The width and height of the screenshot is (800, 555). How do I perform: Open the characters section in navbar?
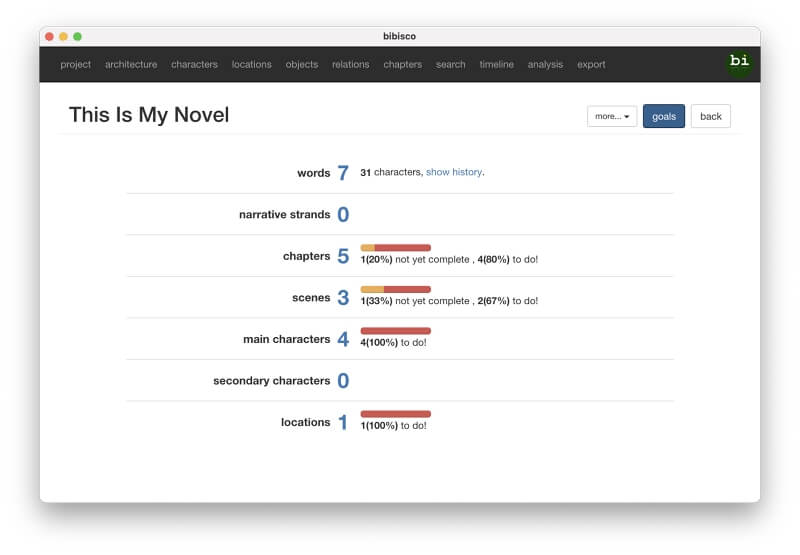coord(194,64)
